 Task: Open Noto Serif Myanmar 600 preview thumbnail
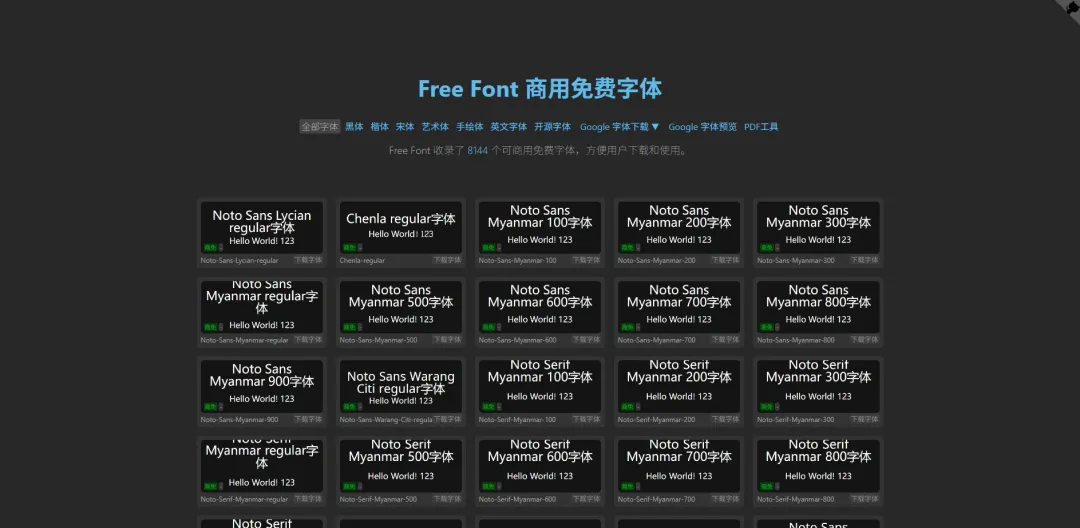coord(540,466)
